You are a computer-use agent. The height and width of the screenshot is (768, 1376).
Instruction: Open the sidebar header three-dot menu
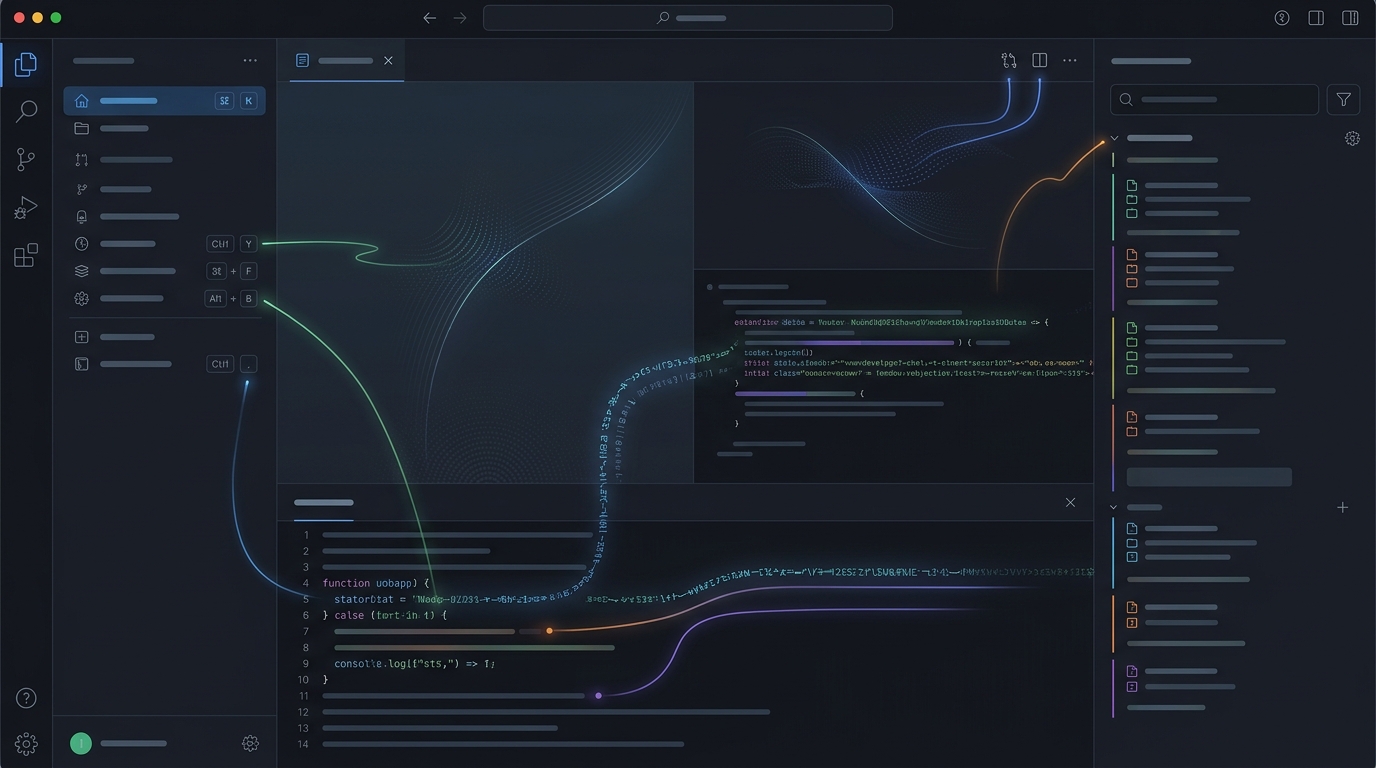pyautogui.click(x=250, y=61)
